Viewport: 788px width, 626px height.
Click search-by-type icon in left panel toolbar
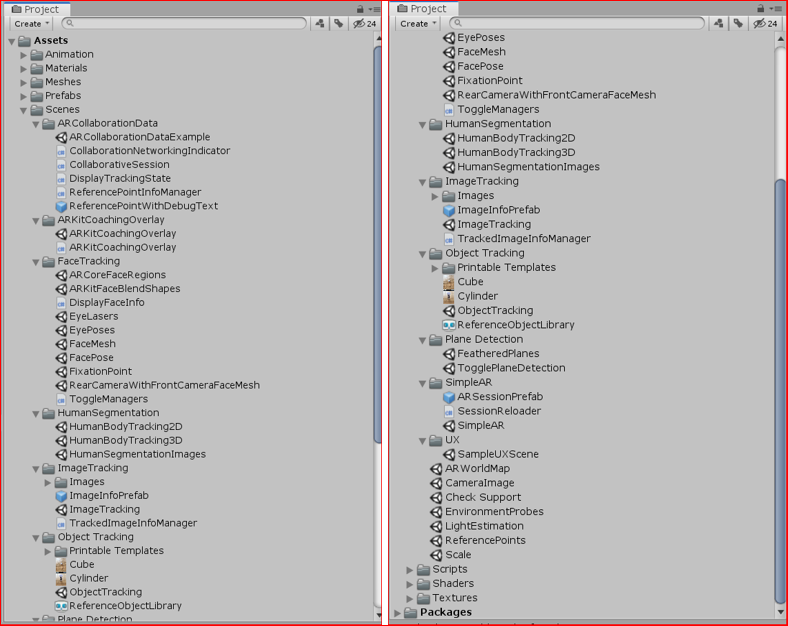point(320,24)
